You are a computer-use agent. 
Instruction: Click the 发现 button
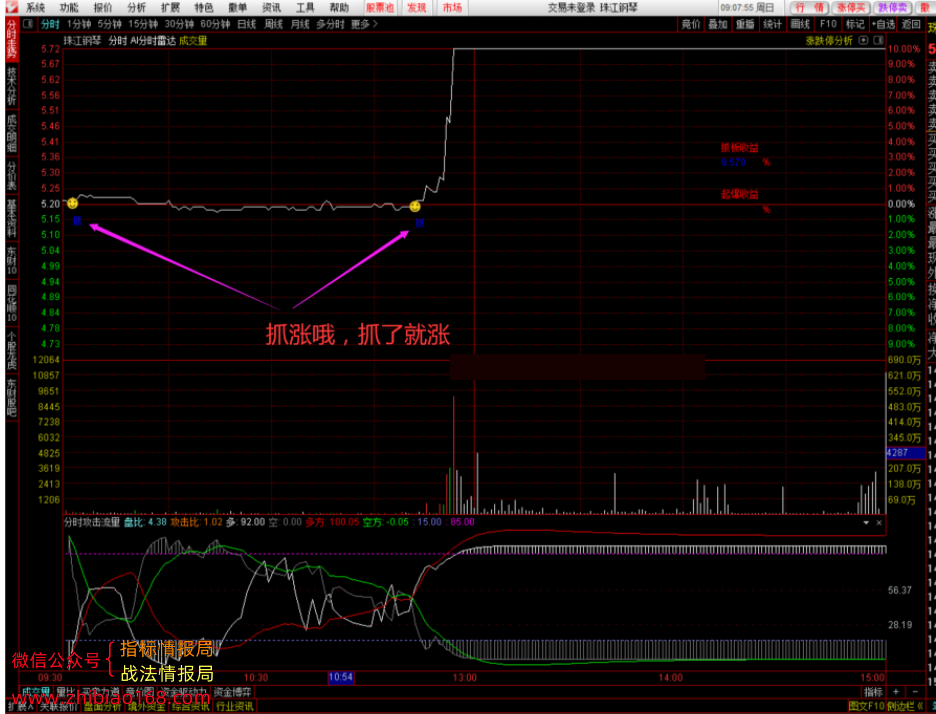pos(417,8)
